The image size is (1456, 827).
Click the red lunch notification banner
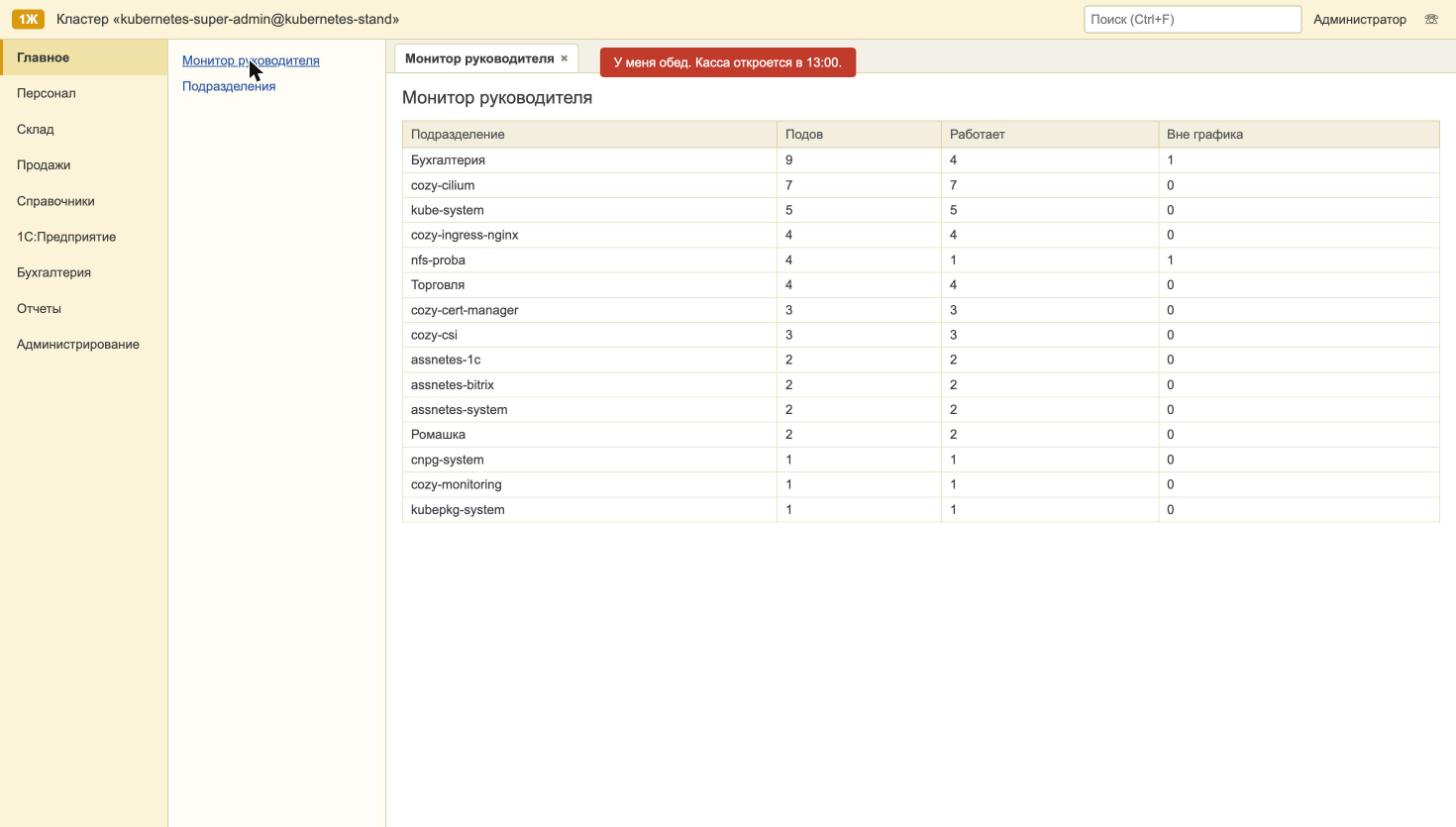coord(728,62)
